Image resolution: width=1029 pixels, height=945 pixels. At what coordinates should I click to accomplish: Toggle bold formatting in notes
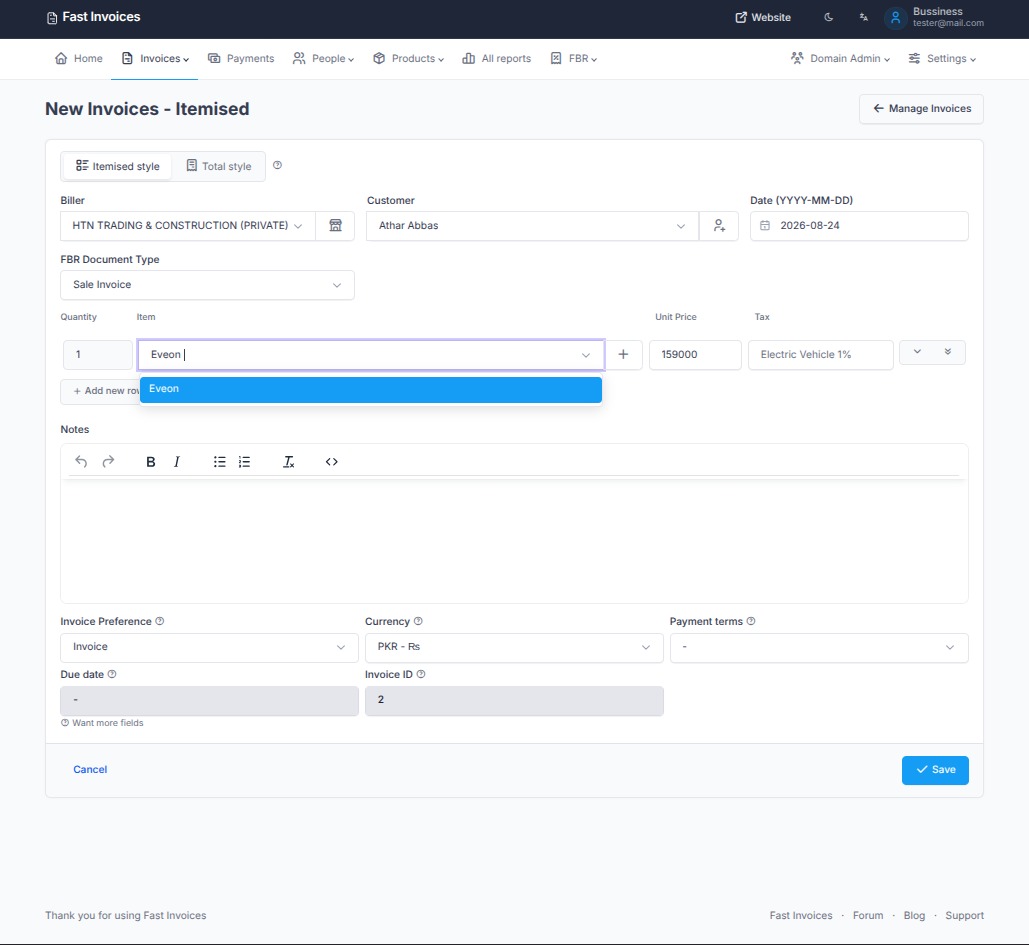point(150,462)
